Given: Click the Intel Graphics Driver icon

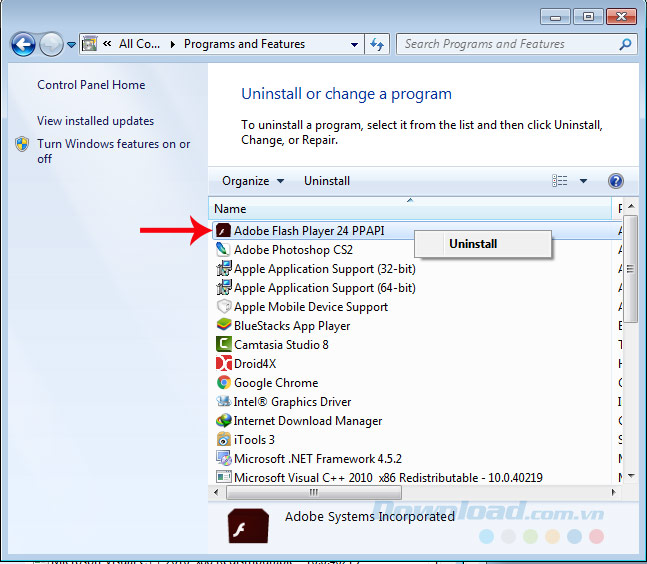Looking at the screenshot, I should (223, 401).
